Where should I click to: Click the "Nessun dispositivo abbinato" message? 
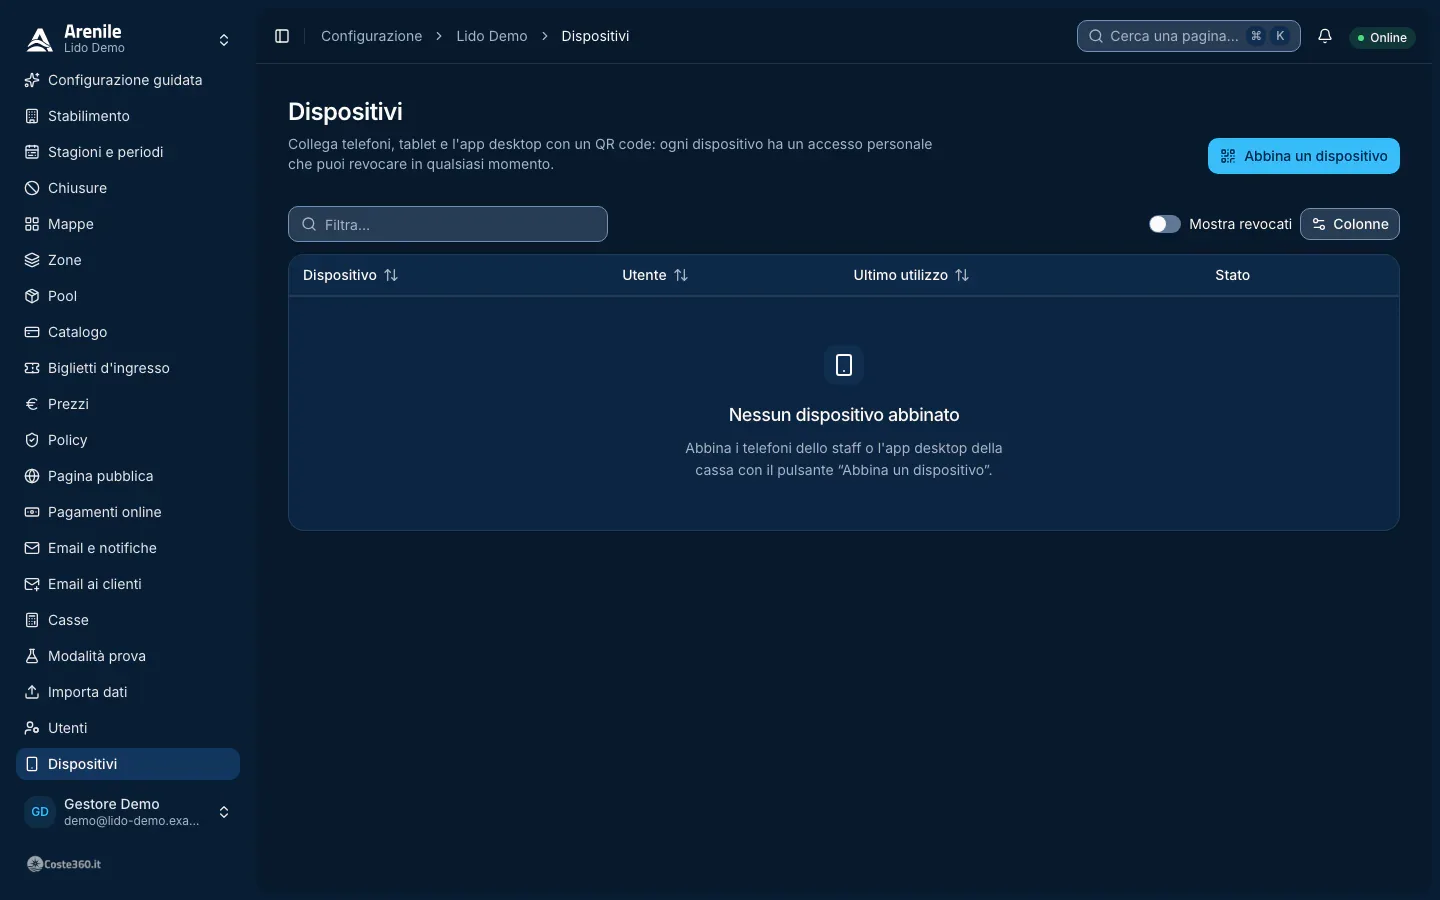[x=844, y=415]
